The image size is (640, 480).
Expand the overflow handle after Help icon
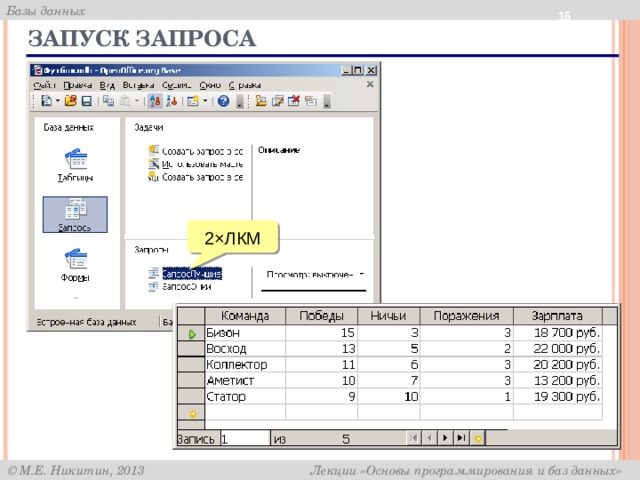pyautogui.click(x=240, y=101)
